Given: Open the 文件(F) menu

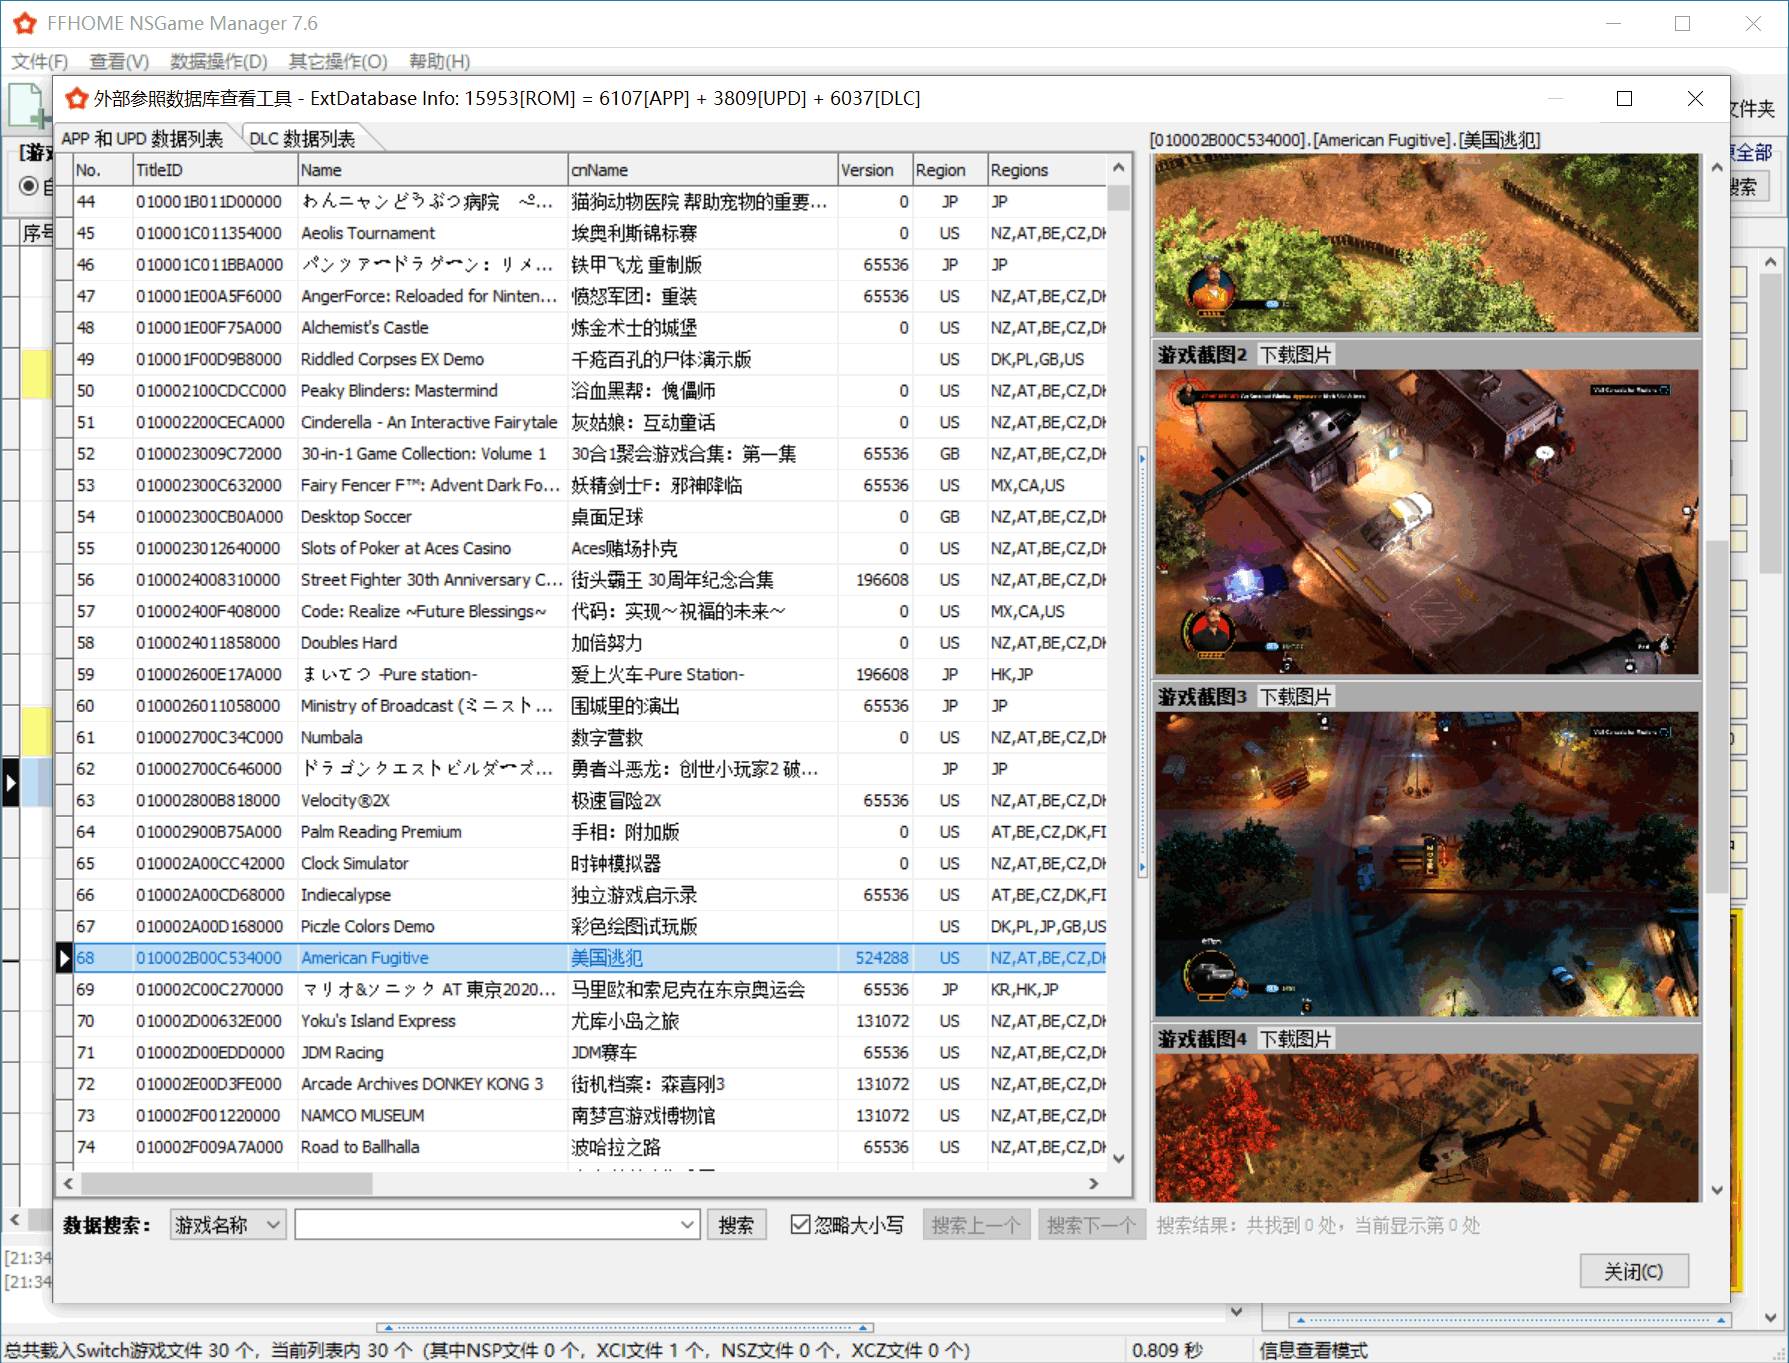Looking at the screenshot, I should click(x=40, y=62).
